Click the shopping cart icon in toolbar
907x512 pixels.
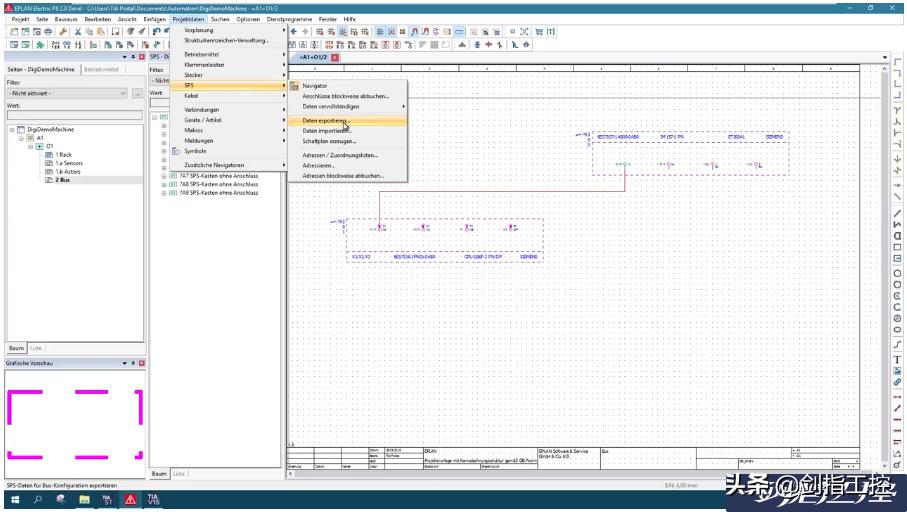tap(539, 31)
